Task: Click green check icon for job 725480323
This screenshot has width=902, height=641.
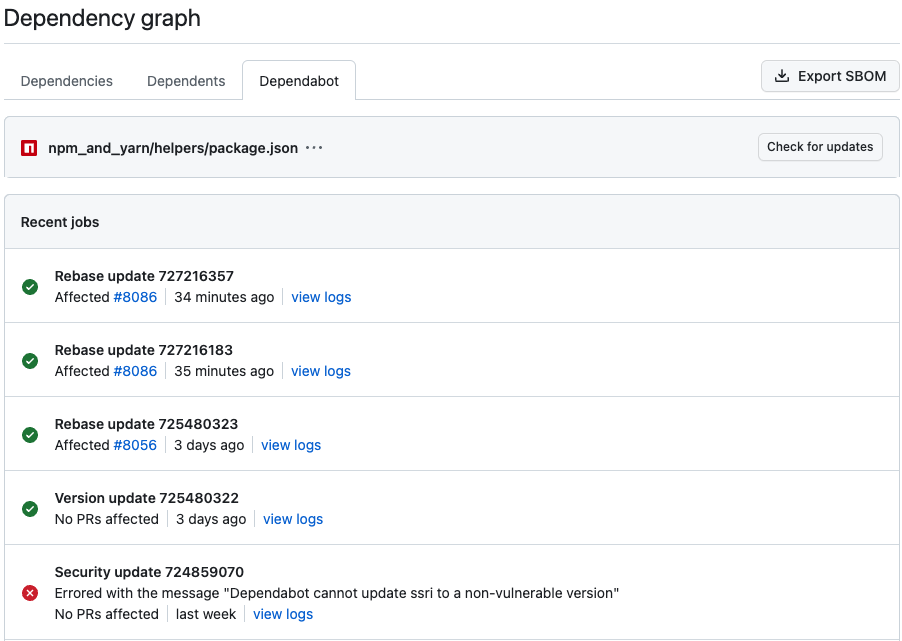Action: (x=30, y=434)
